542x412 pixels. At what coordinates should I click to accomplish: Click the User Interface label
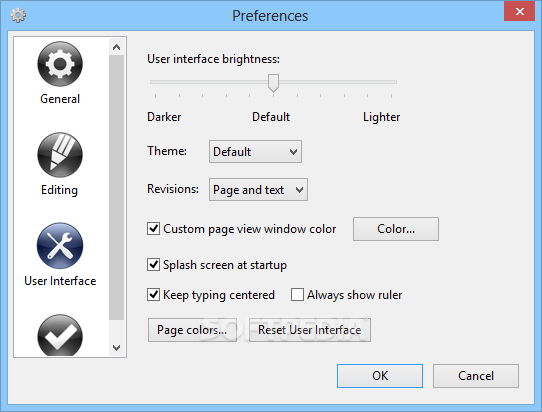pyautogui.click(x=60, y=281)
